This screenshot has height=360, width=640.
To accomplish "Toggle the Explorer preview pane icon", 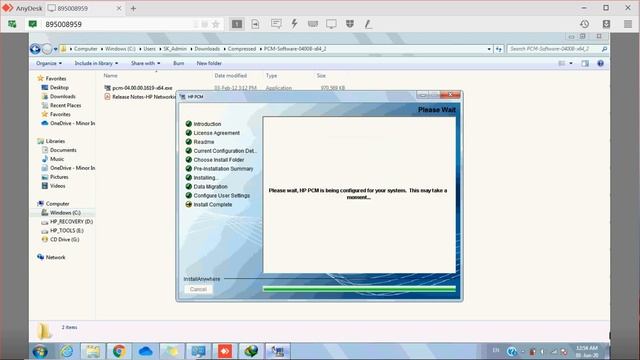I will 585,63.
